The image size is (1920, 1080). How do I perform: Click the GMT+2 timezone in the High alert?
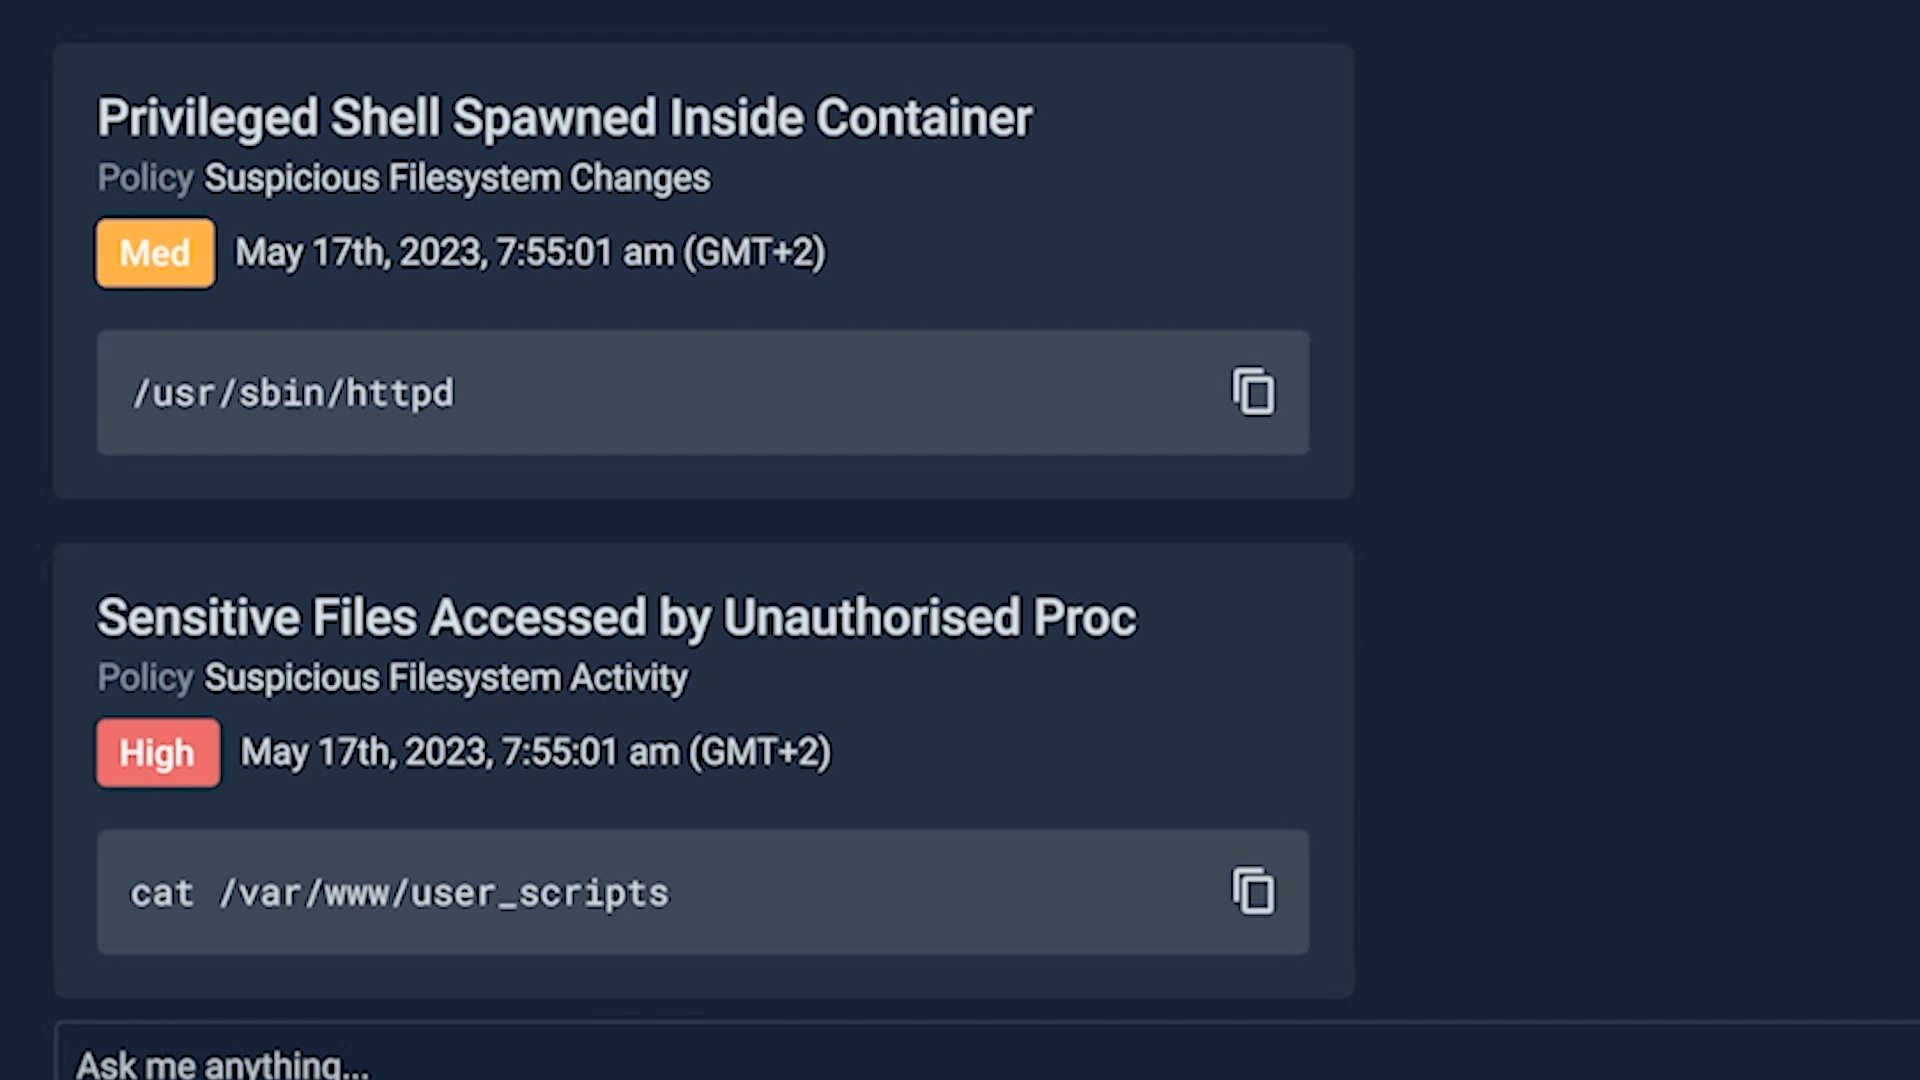click(761, 753)
